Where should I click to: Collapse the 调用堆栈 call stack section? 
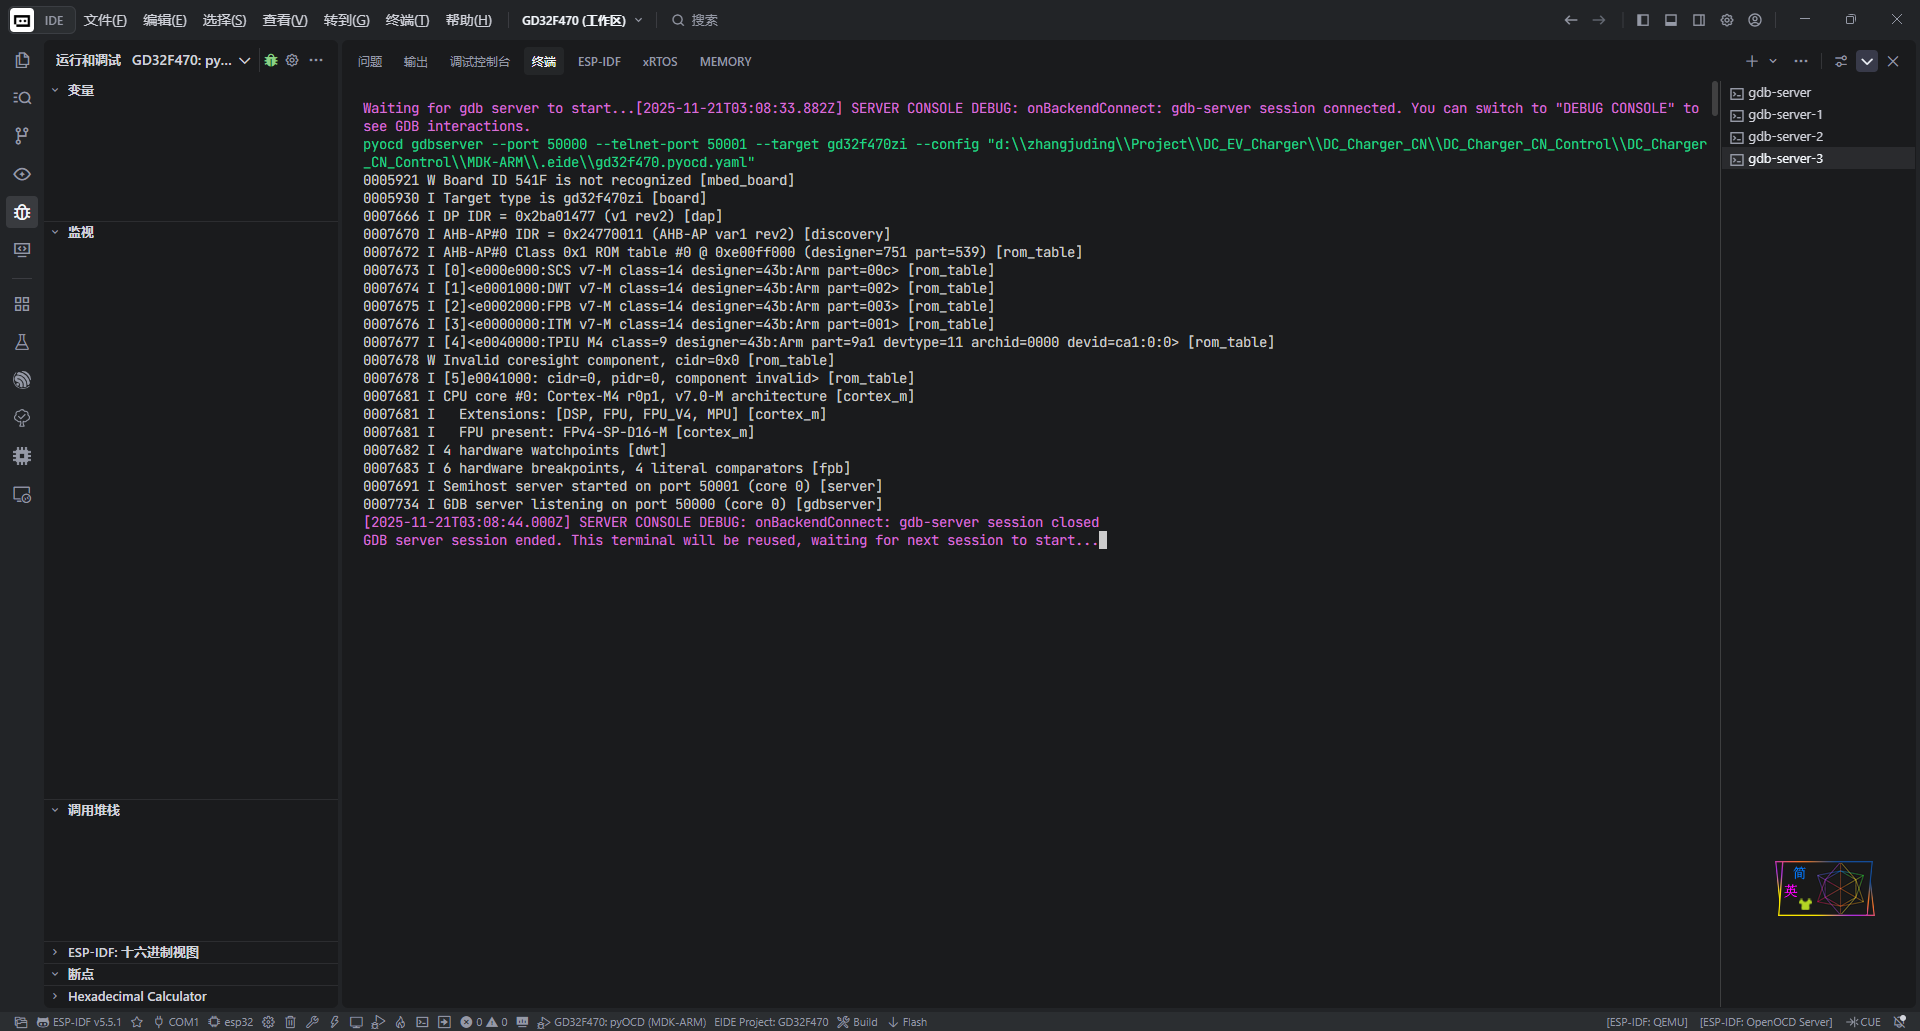pos(93,810)
